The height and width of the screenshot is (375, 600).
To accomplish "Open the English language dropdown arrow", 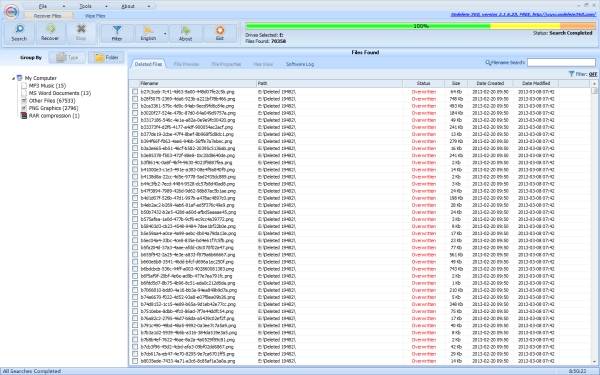I will (165, 34).
